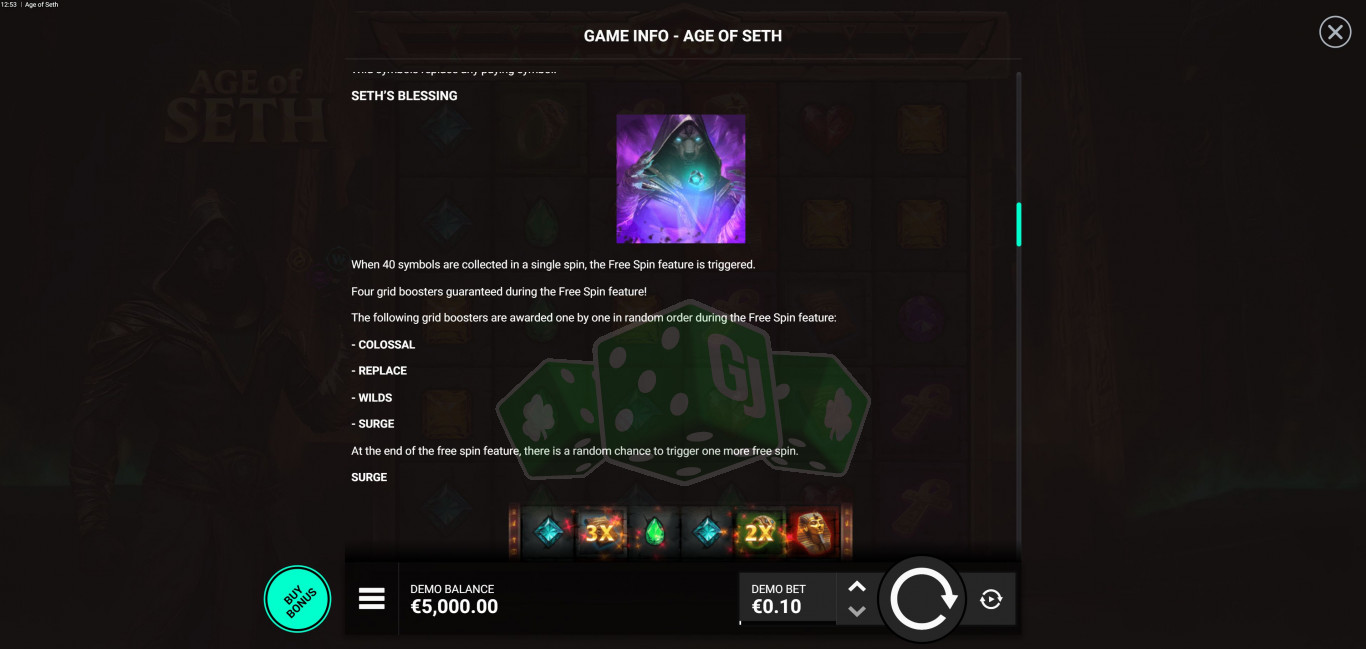Increase the demo bet with up arrow
This screenshot has width=1366, height=649.
tap(857, 587)
